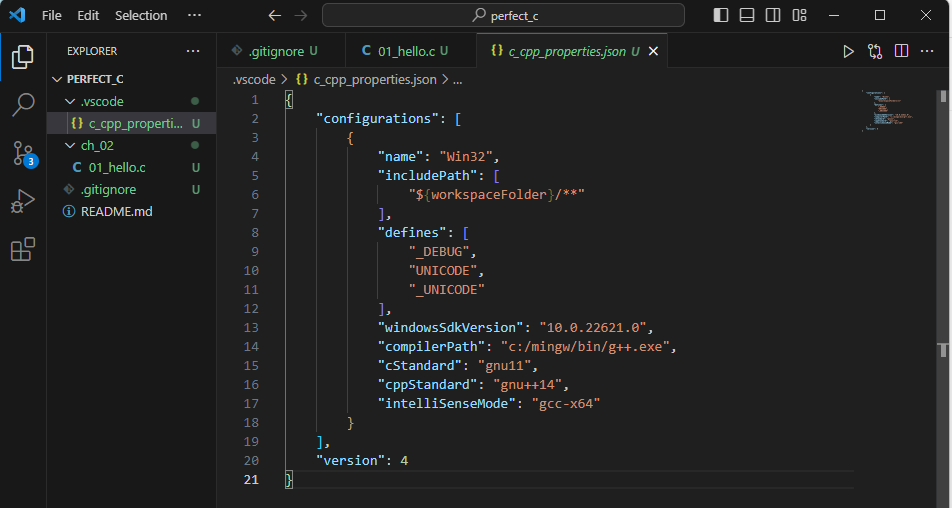Go forward with the right arrow
The height and width of the screenshot is (508, 952).
click(301, 16)
